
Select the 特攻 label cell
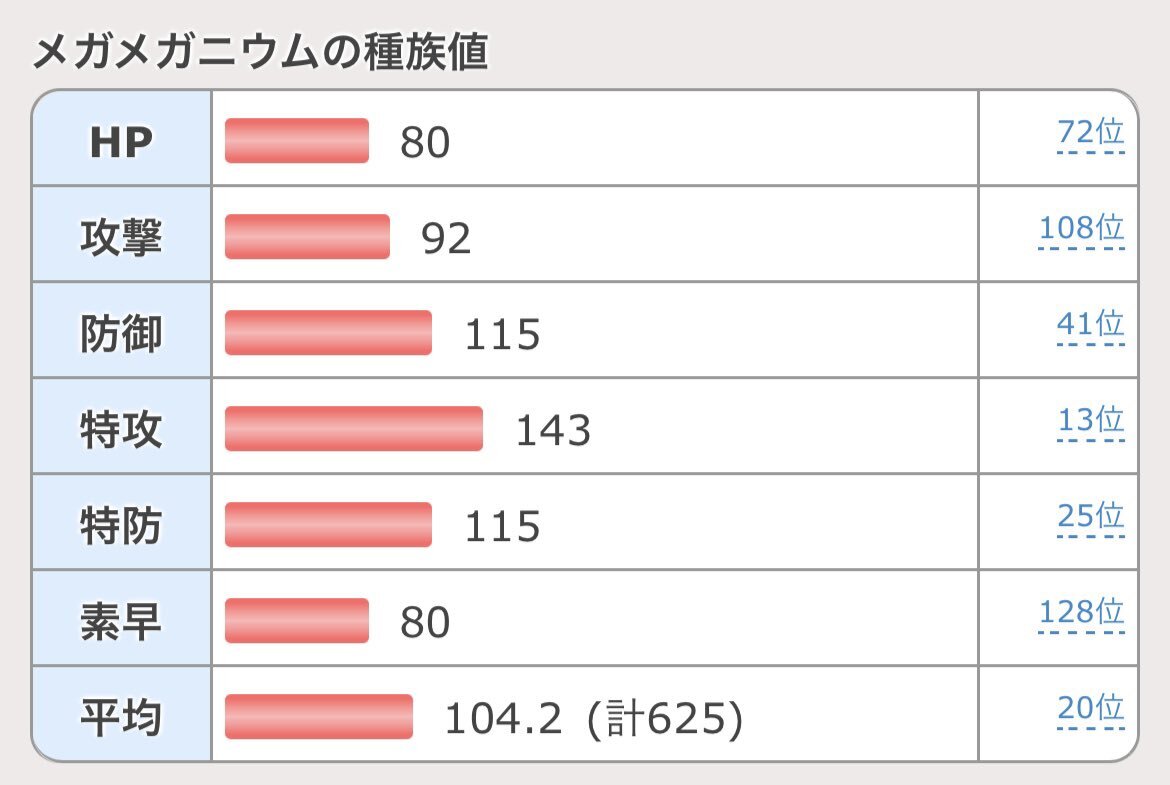click(x=121, y=430)
